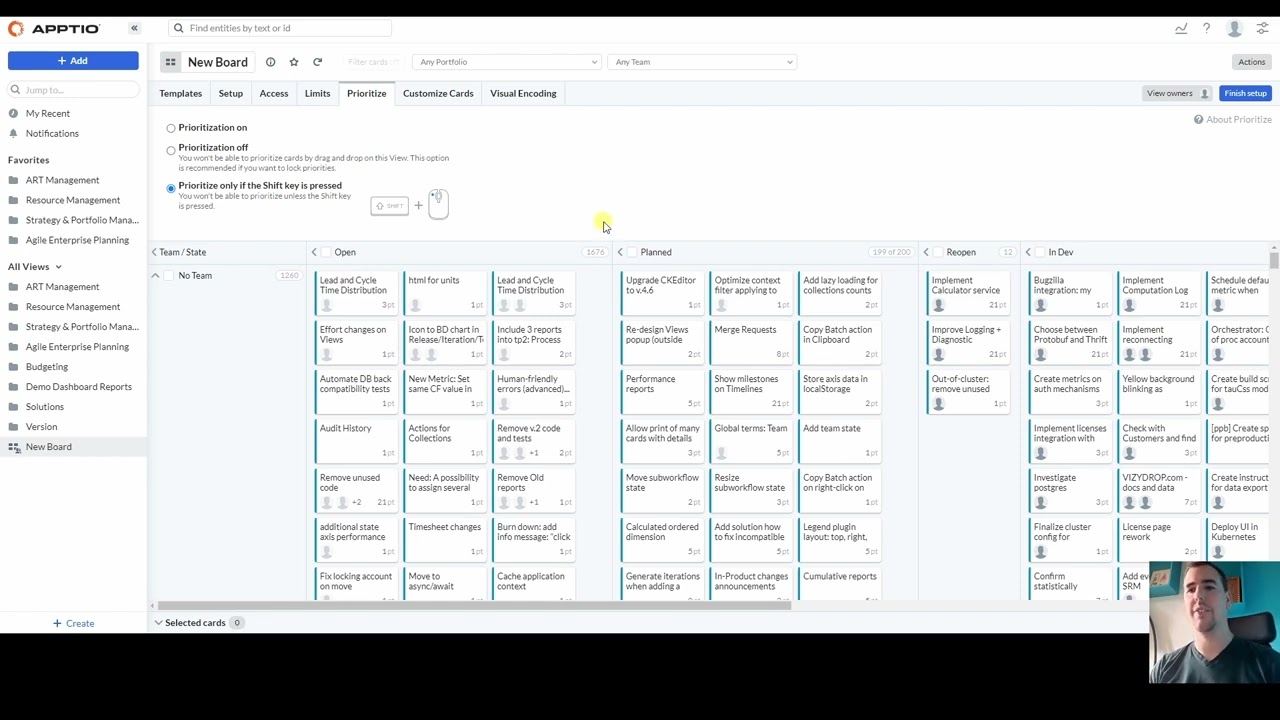Click owner avatar on 'Effort changes on Views' card

[327, 354]
